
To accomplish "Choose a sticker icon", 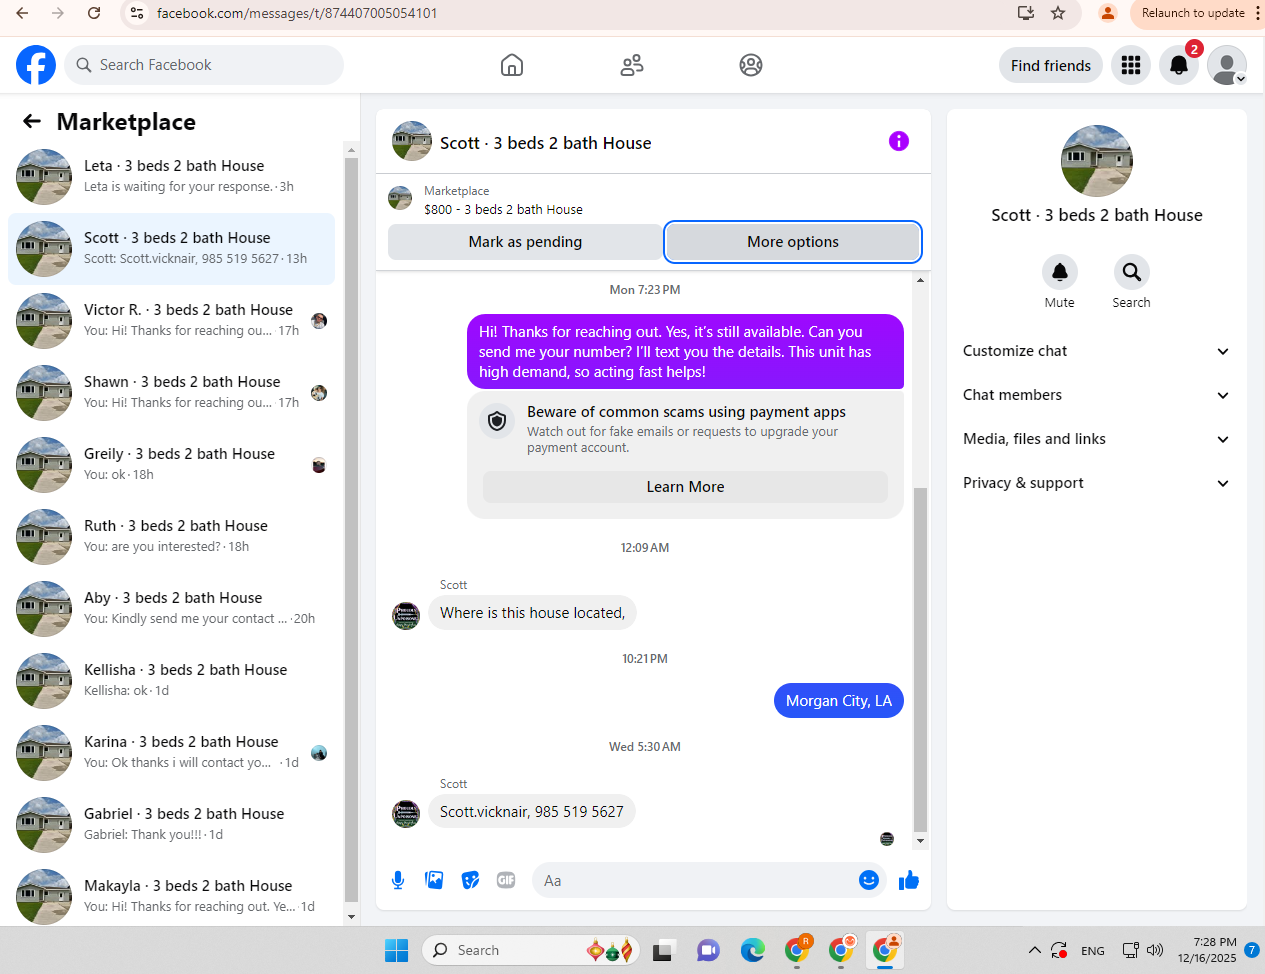I will click(470, 880).
